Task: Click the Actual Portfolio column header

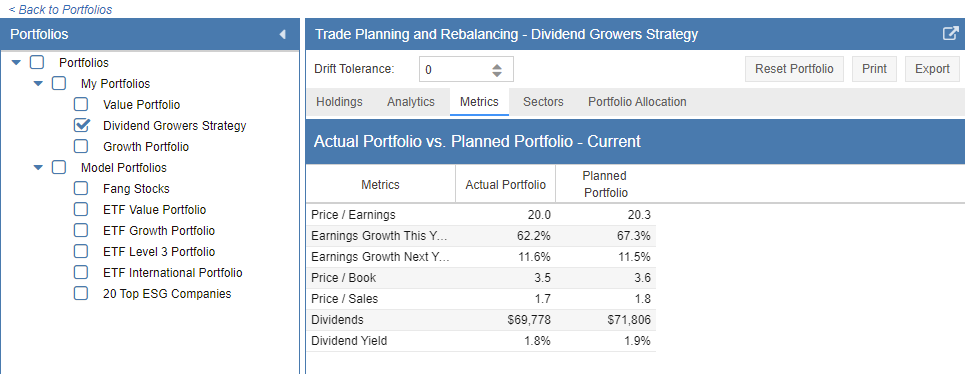Action: [x=505, y=185]
